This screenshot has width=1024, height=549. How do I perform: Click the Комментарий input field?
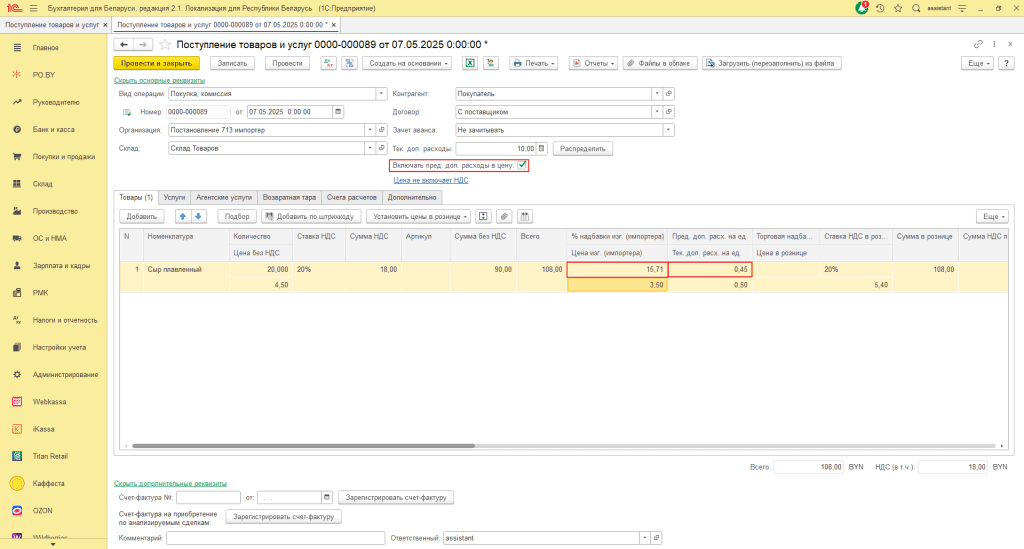(276, 538)
